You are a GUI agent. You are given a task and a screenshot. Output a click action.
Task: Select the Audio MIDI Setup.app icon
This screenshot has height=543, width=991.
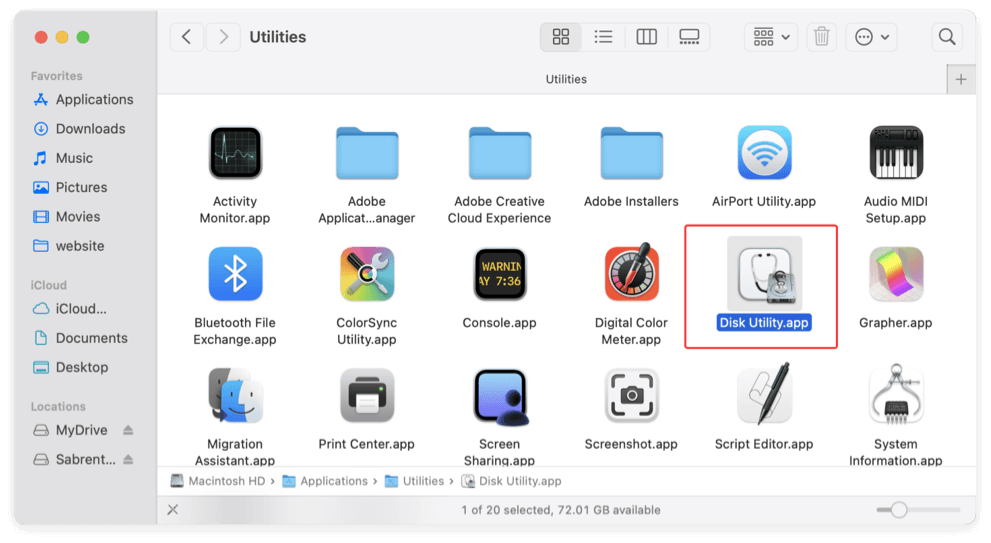click(896, 153)
